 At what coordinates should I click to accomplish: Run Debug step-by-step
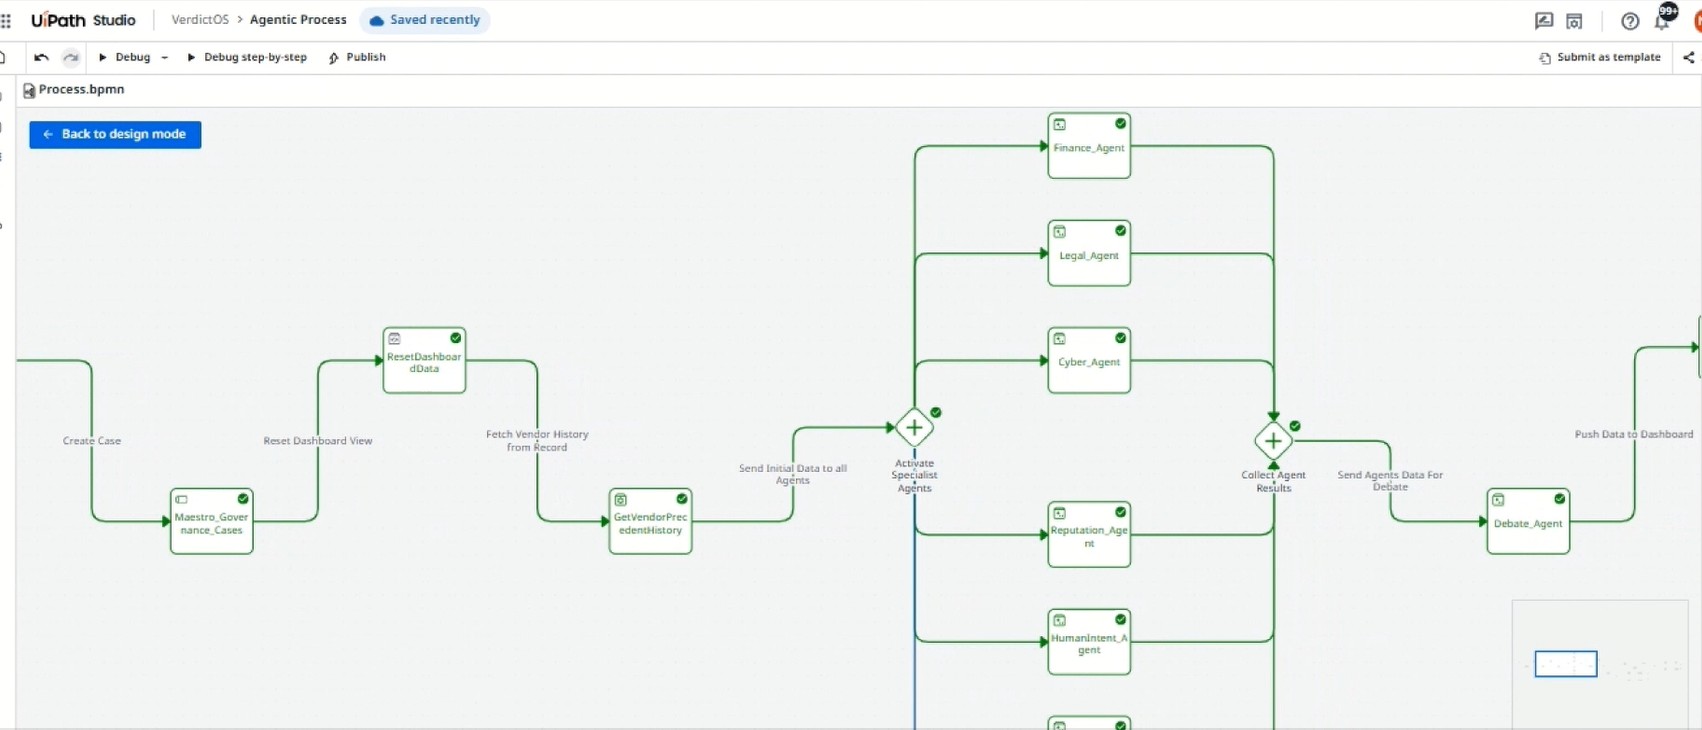[x=247, y=57]
